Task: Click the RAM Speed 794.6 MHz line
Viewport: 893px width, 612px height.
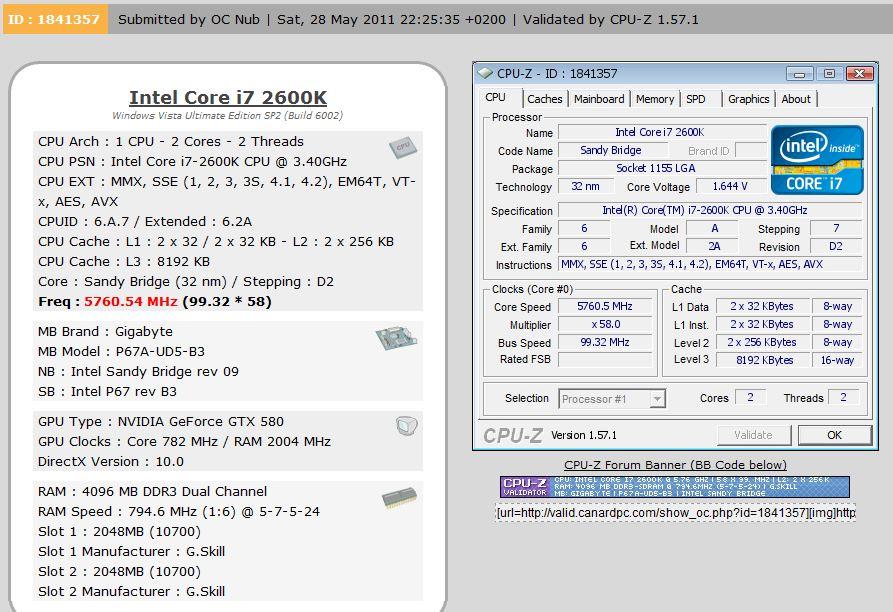Action: point(179,512)
